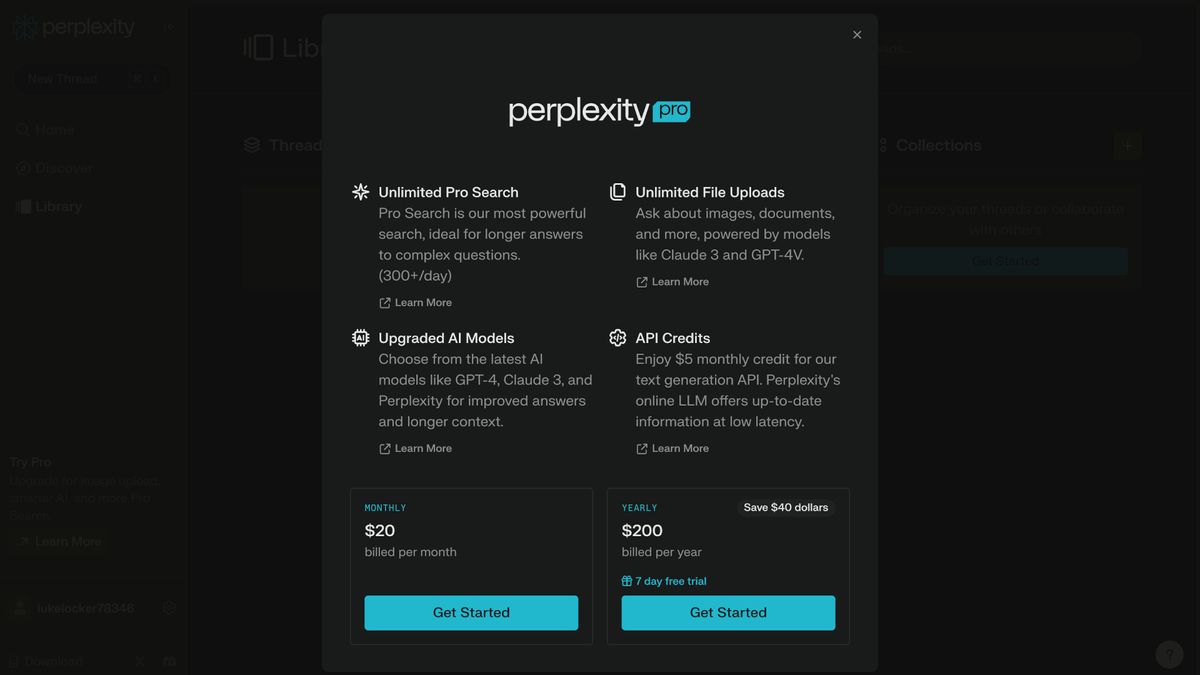Image resolution: width=1200 pixels, height=675 pixels.
Task: Open the help question mark button
Action: pyautogui.click(x=1169, y=654)
